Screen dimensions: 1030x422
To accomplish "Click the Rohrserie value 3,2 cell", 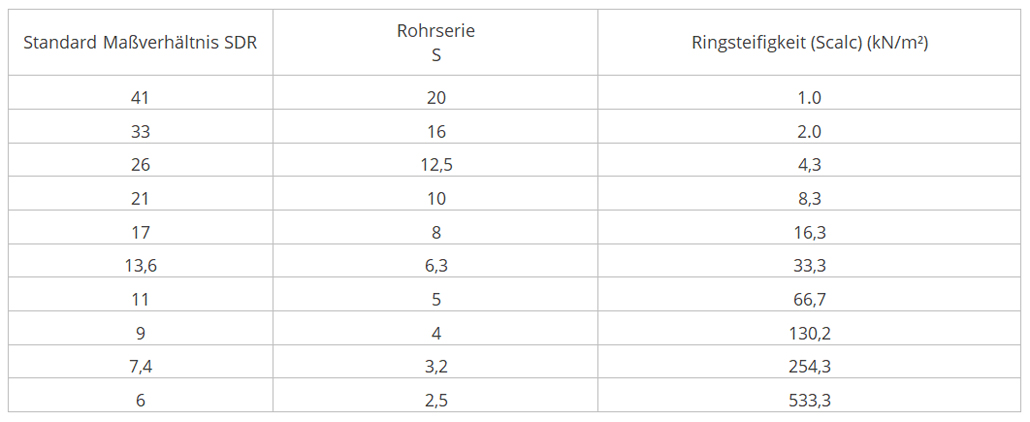I will pos(436,366).
